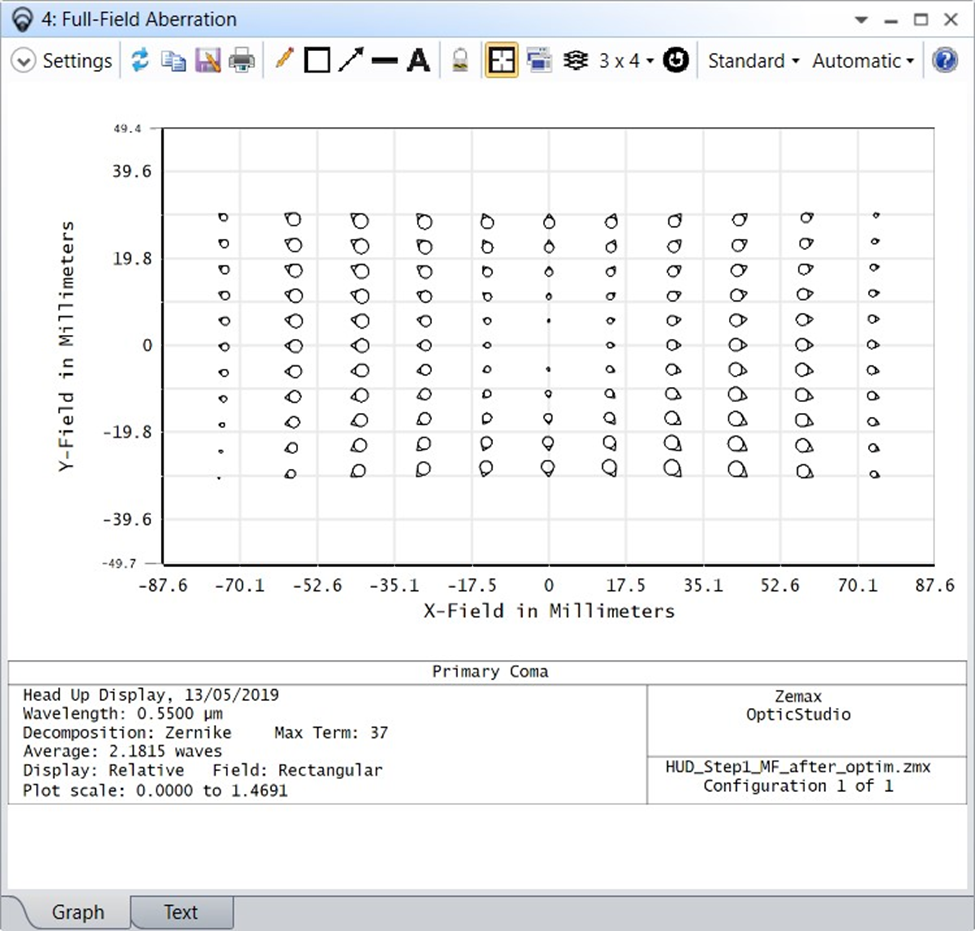Image resolution: width=975 pixels, height=931 pixels.
Task: Toggle the window lock icon
Action: [x=460, y=61]
